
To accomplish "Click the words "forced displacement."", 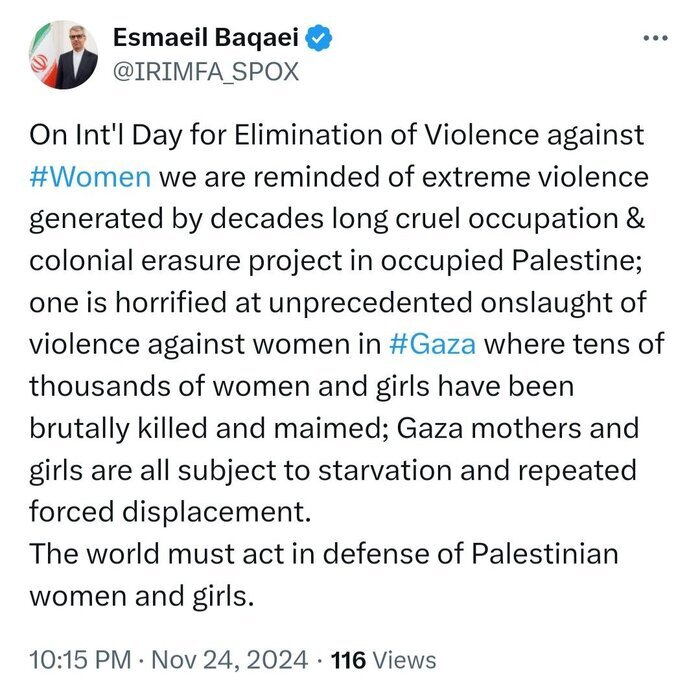I will tap(171, 514).
